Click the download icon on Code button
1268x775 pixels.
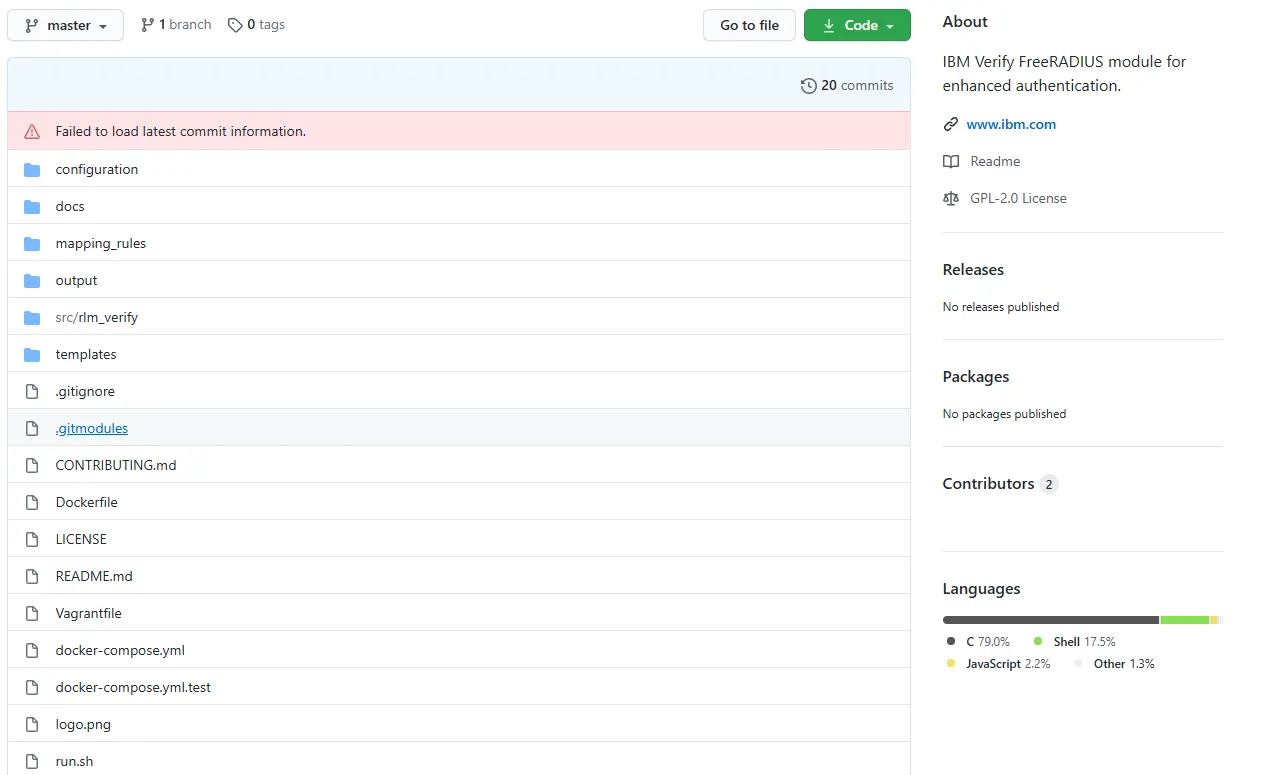point(829,25)
